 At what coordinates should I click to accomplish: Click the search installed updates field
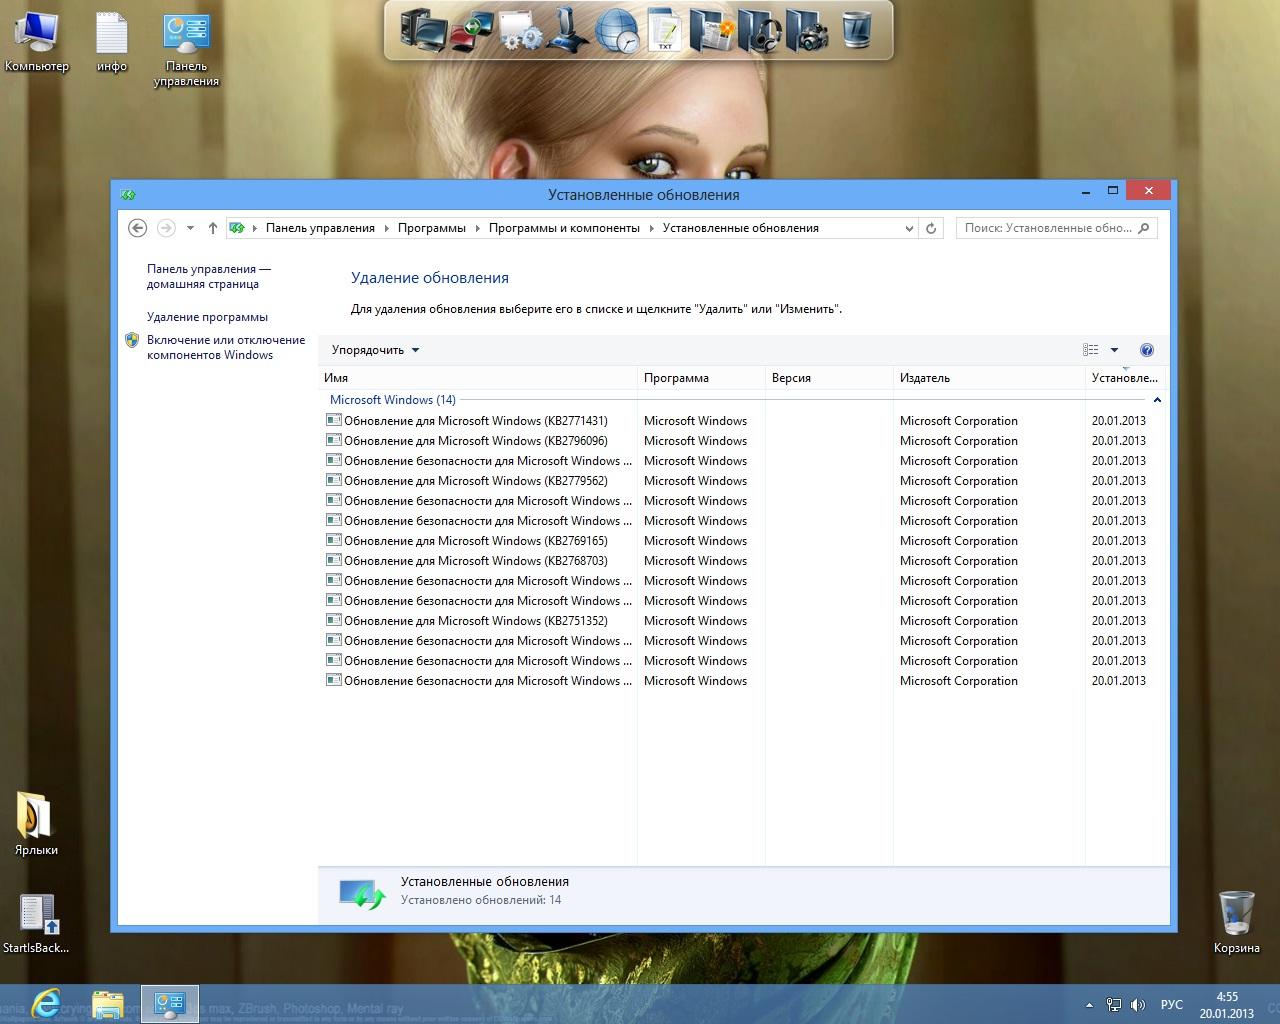coord(1047,228)
